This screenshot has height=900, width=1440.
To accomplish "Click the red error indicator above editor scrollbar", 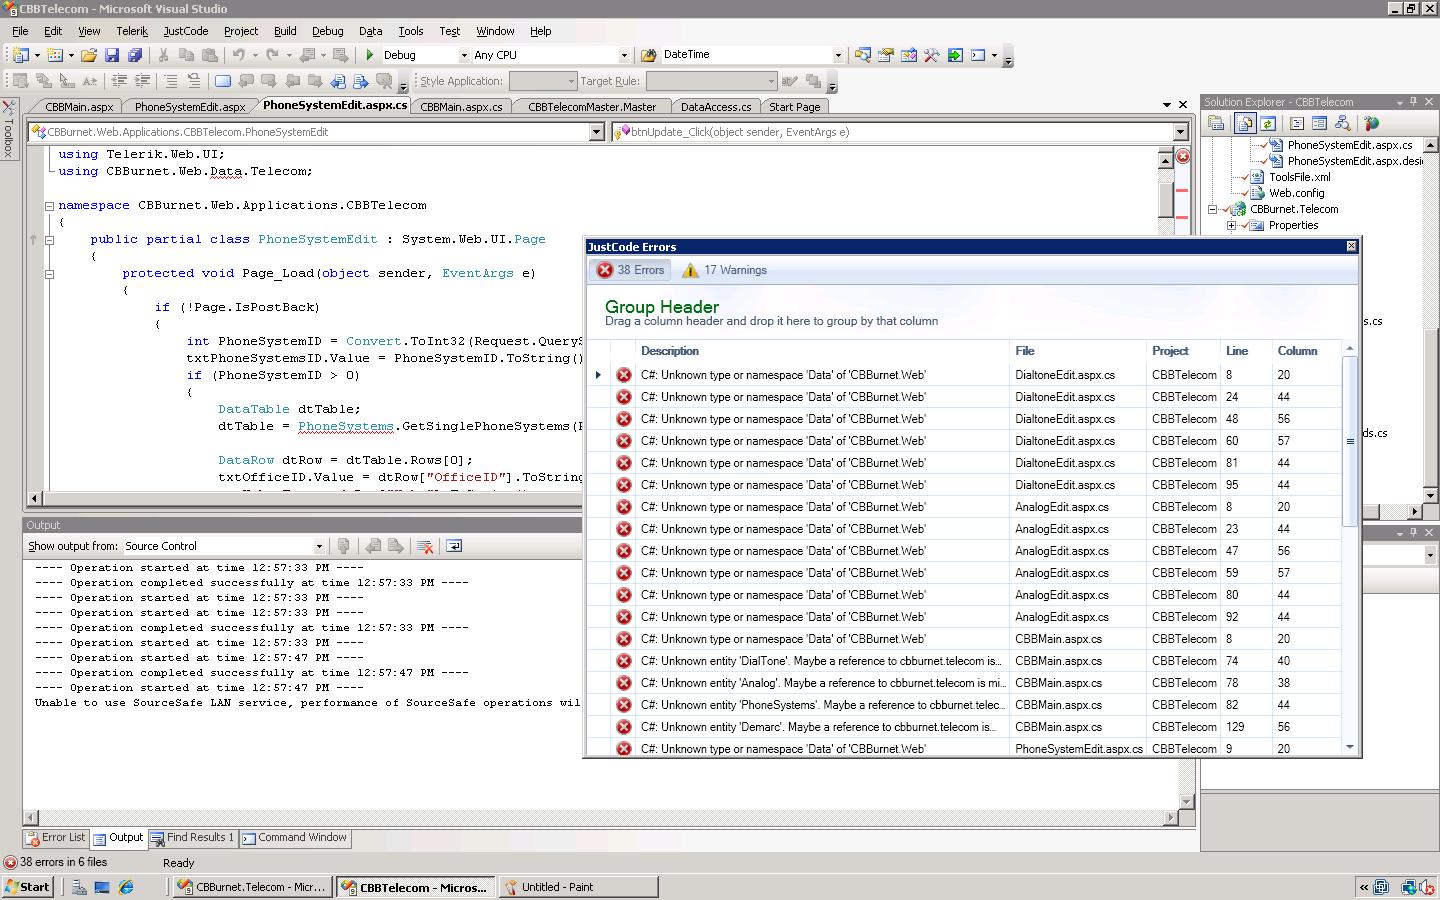I will coord(1182,156).
